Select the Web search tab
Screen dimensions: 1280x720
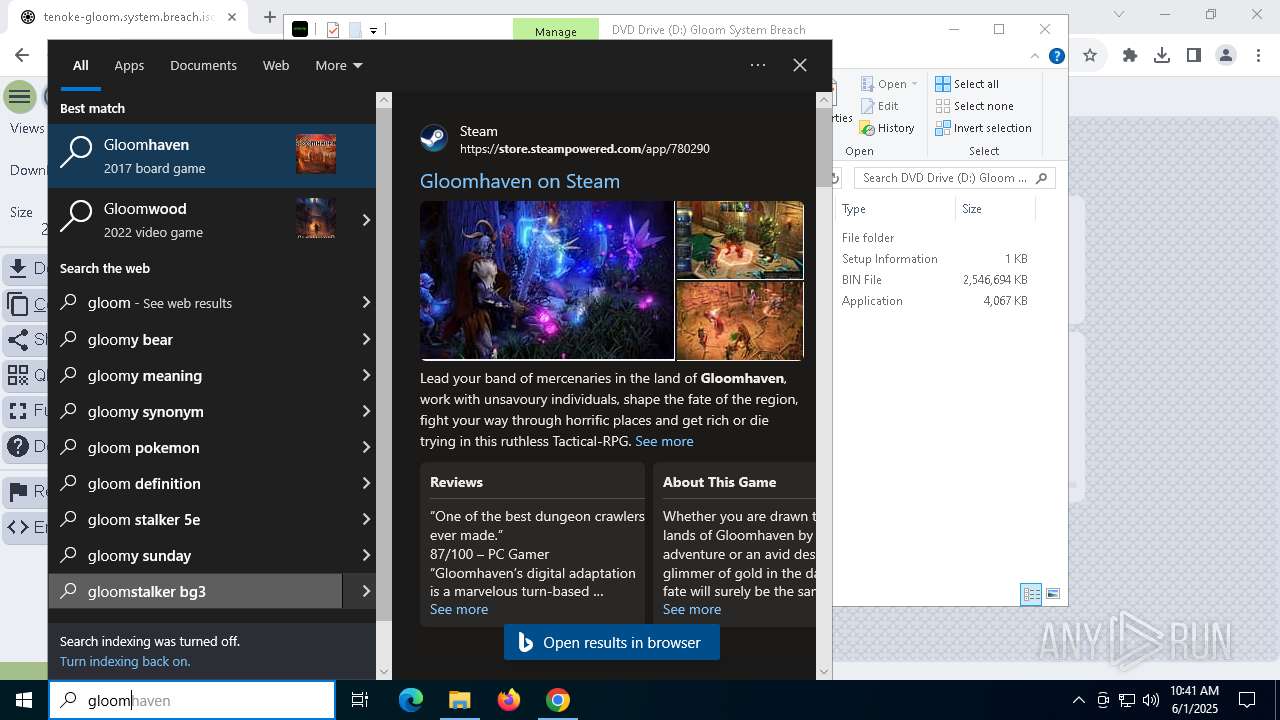click(276, 65)
